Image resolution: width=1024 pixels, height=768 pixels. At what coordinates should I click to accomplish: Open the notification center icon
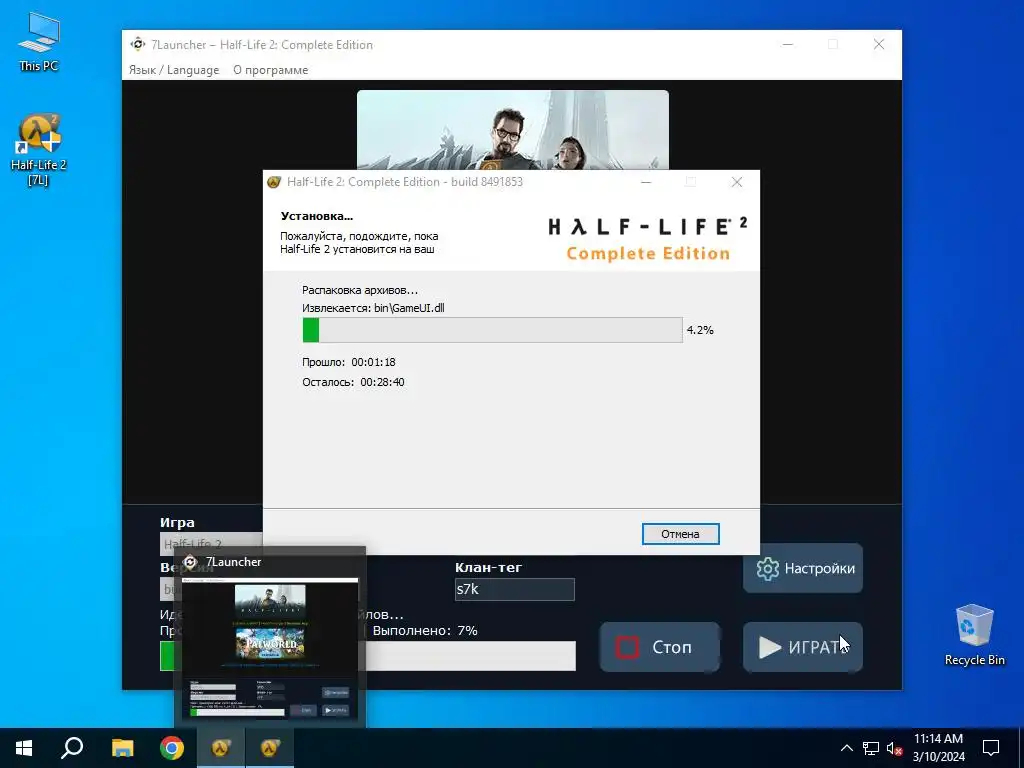pyautogui.click(x=991, y=748)
